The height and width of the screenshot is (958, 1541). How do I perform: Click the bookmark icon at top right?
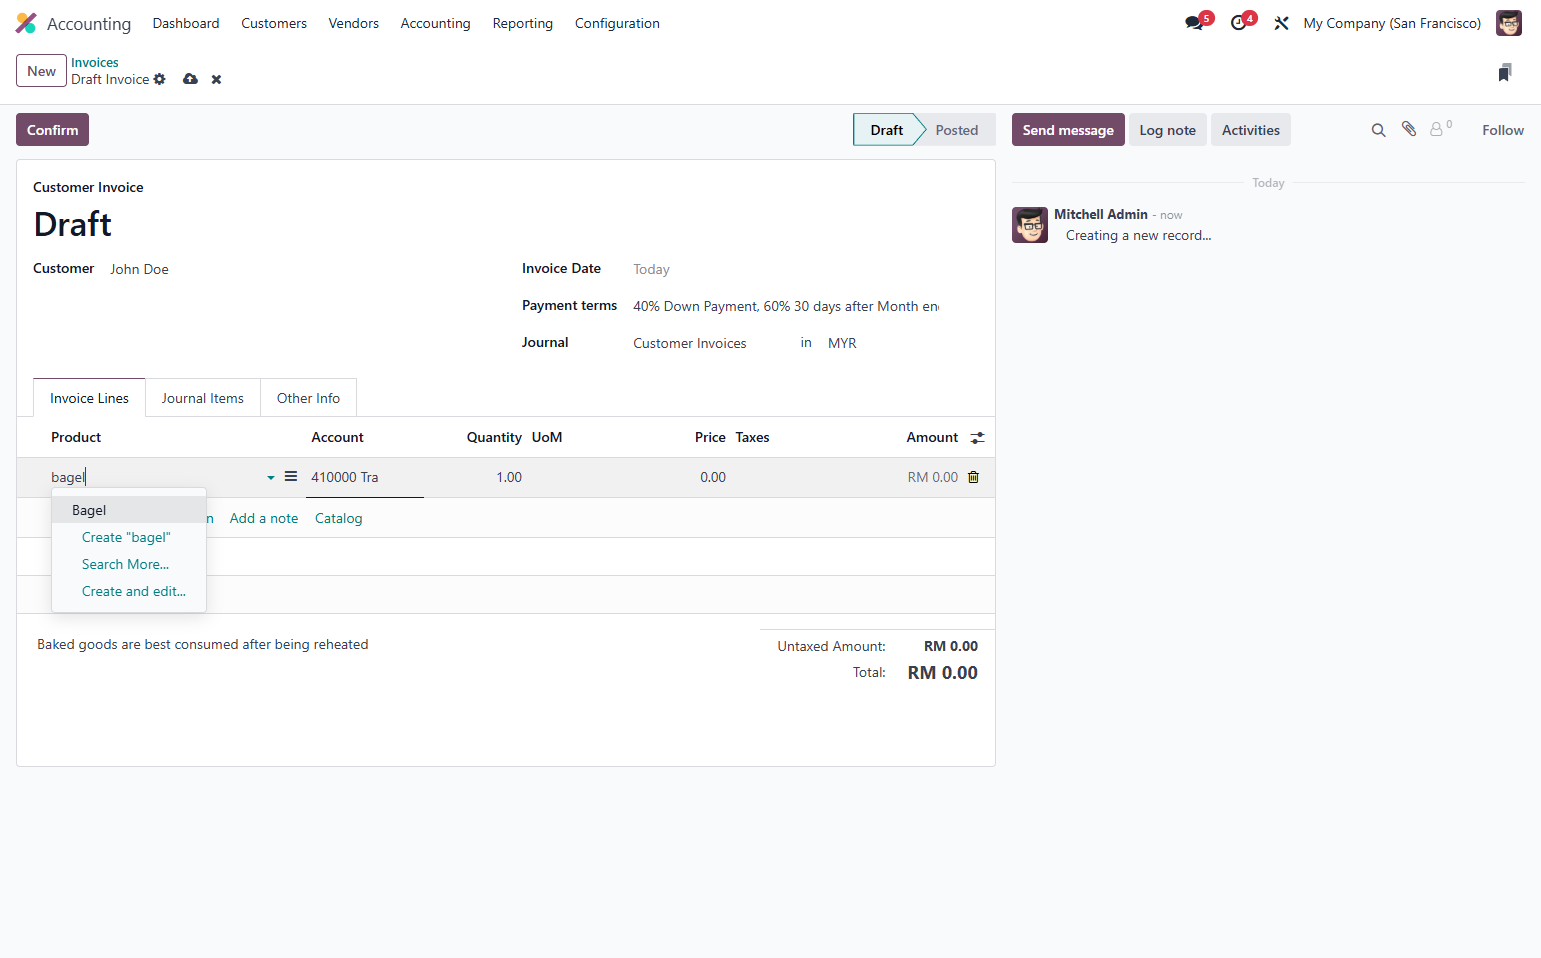pyautogui.click(x=1505, y=72)
